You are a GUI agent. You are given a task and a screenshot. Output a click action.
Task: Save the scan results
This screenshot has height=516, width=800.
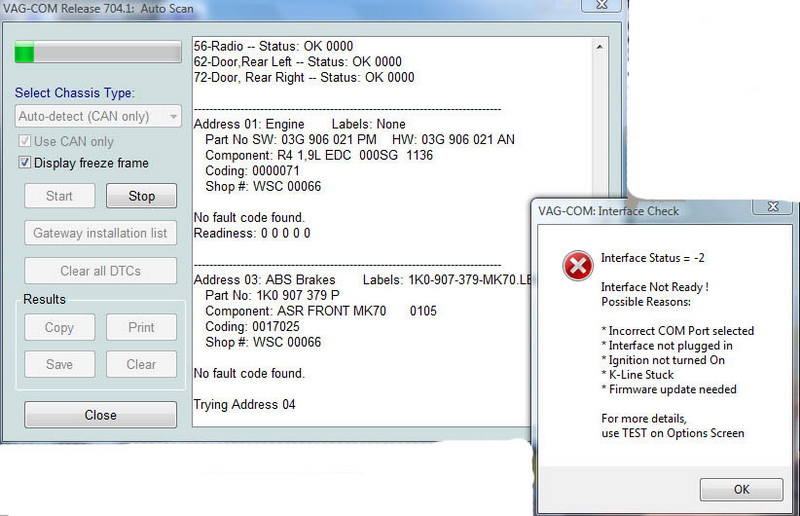tap(60, 364)
